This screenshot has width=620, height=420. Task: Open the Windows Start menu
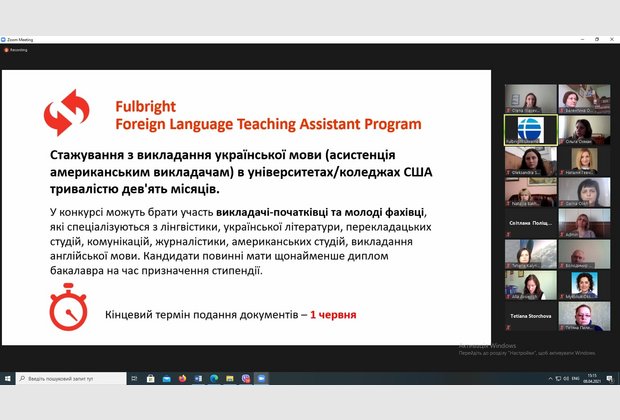click(7, 378)
